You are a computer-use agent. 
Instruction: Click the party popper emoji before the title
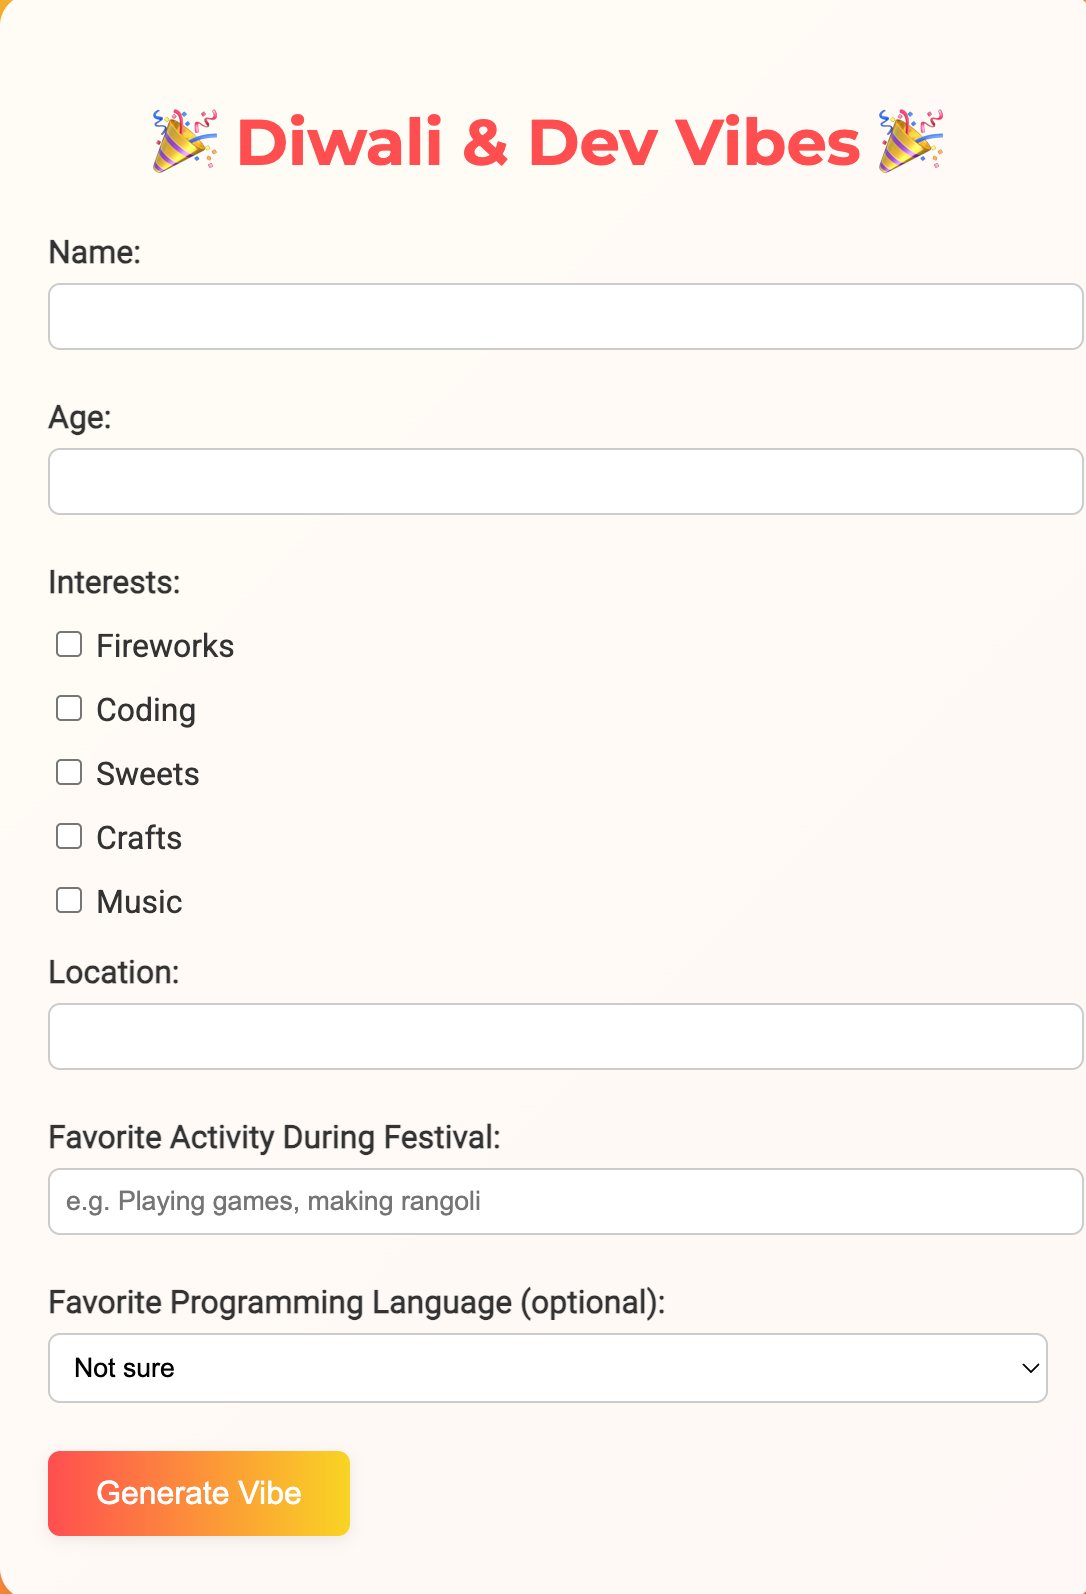pyautogui.click(x=185, y=141)
